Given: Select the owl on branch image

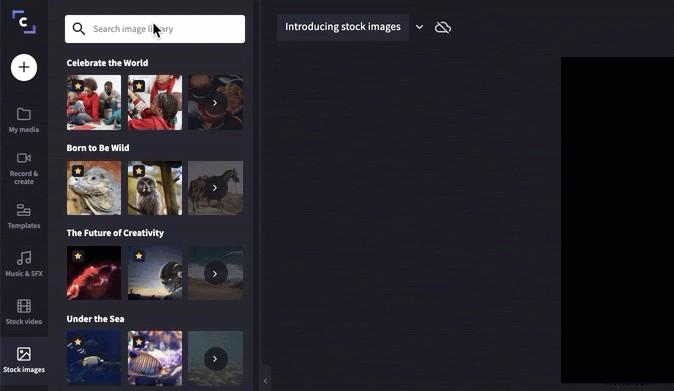Looking at the screenshot, I should click(155, 188).
